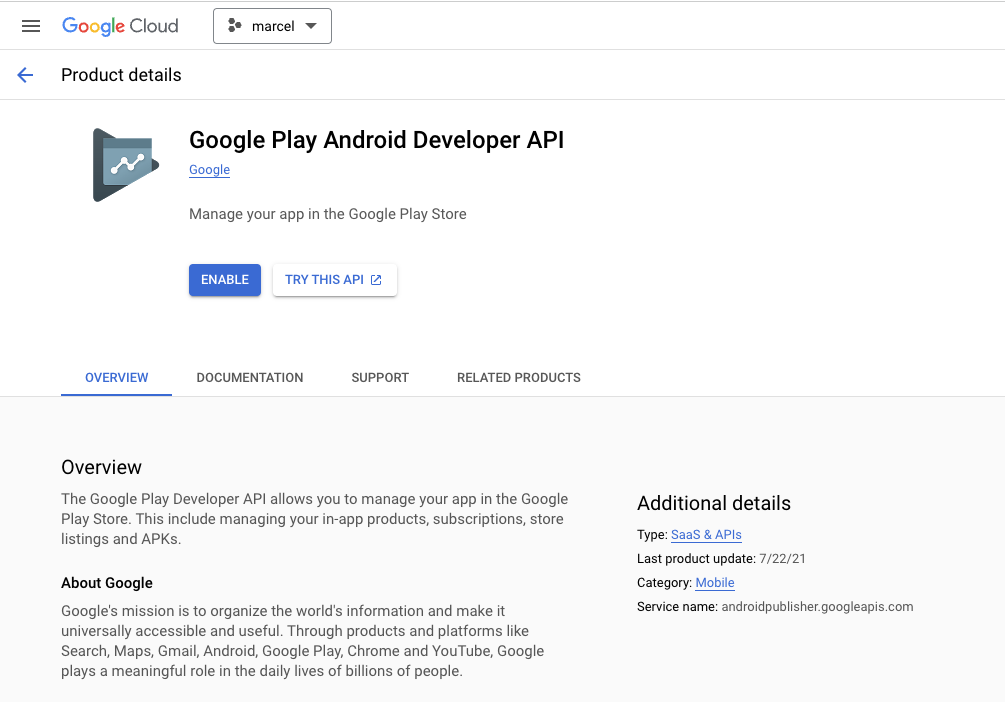Open the Google publisher link
Image resolution: width=1005 pixels, height=702 pixels.
point(210,170)
